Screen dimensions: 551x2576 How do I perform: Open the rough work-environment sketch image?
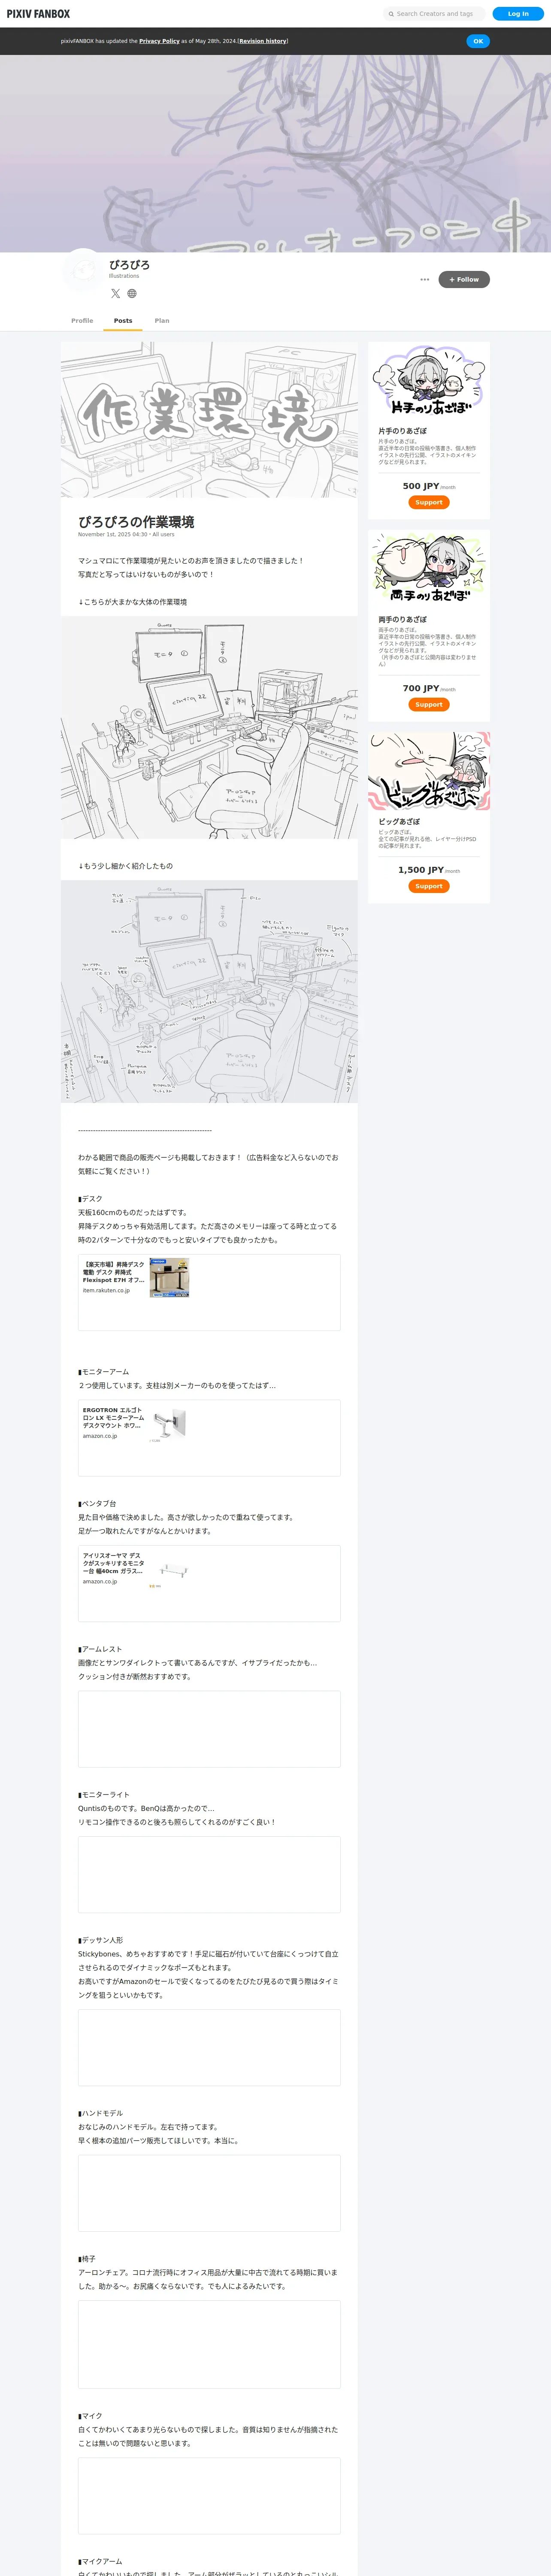[209, 727]
